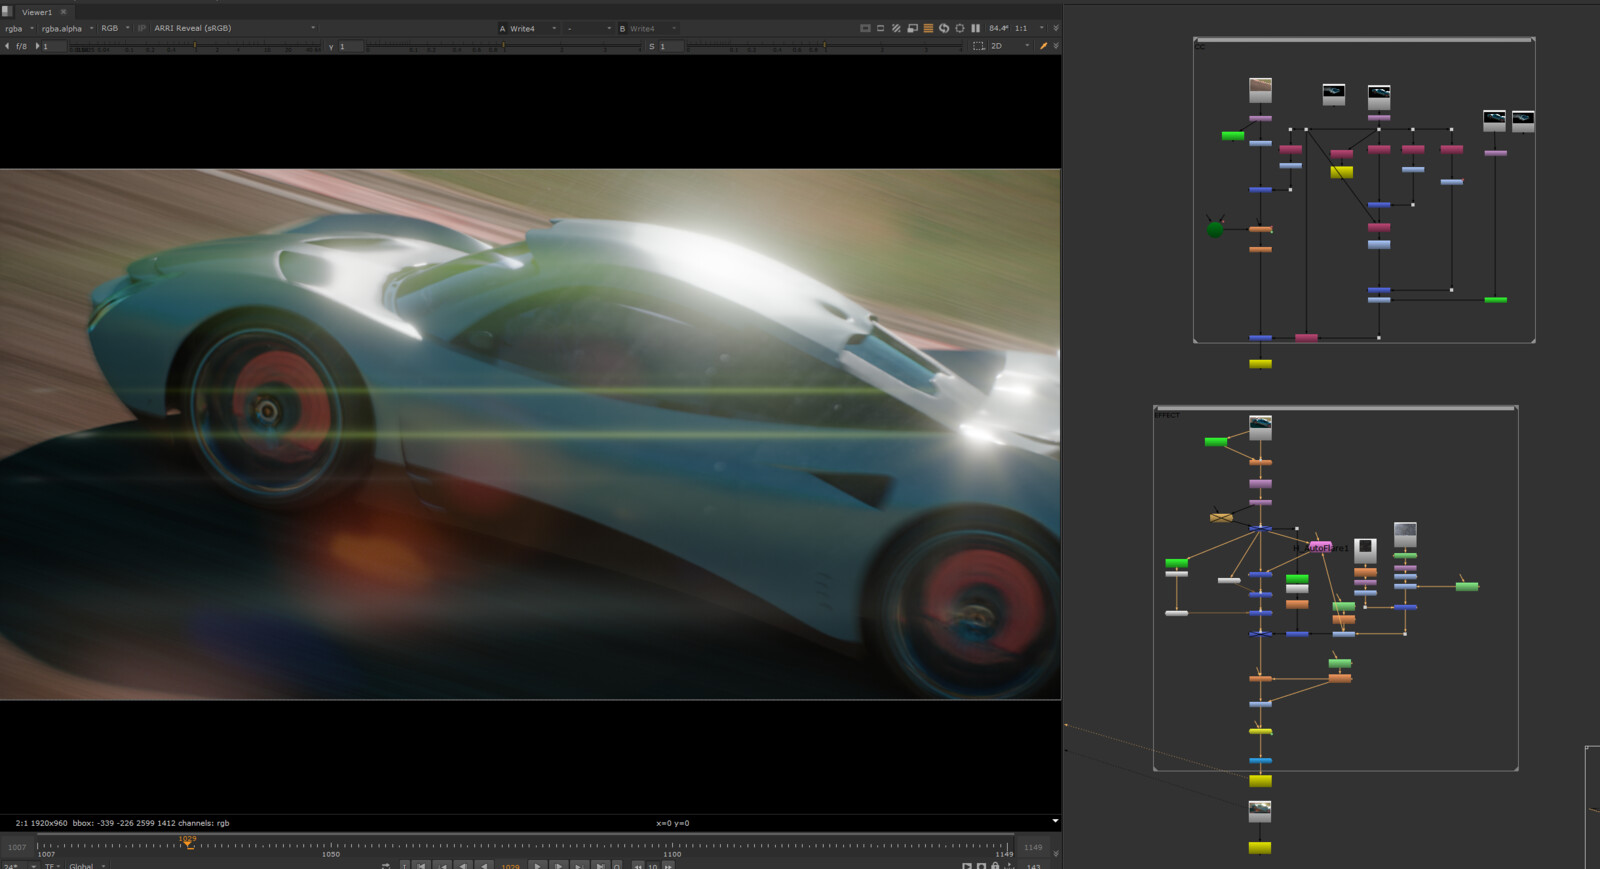Click the timeline playhead at frame 1029

[188, 843]
